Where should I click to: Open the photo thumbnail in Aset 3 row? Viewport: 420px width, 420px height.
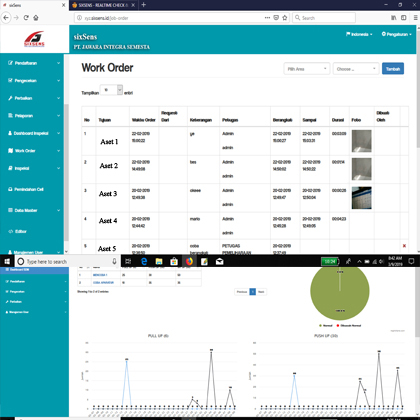(362, 198)
